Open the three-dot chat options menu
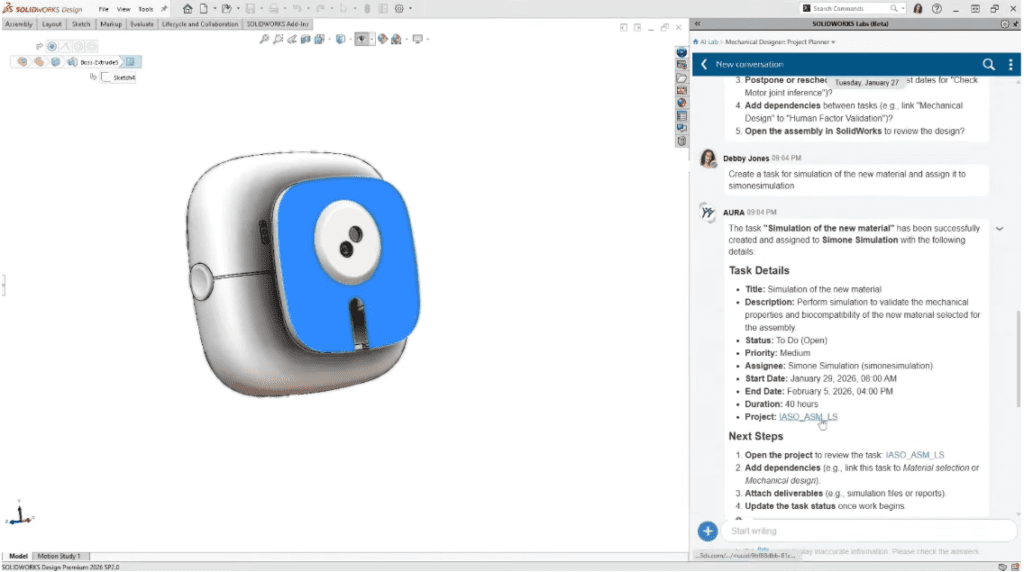The width and height of the screenshot is (1024, 572). tap(1011, 64)
